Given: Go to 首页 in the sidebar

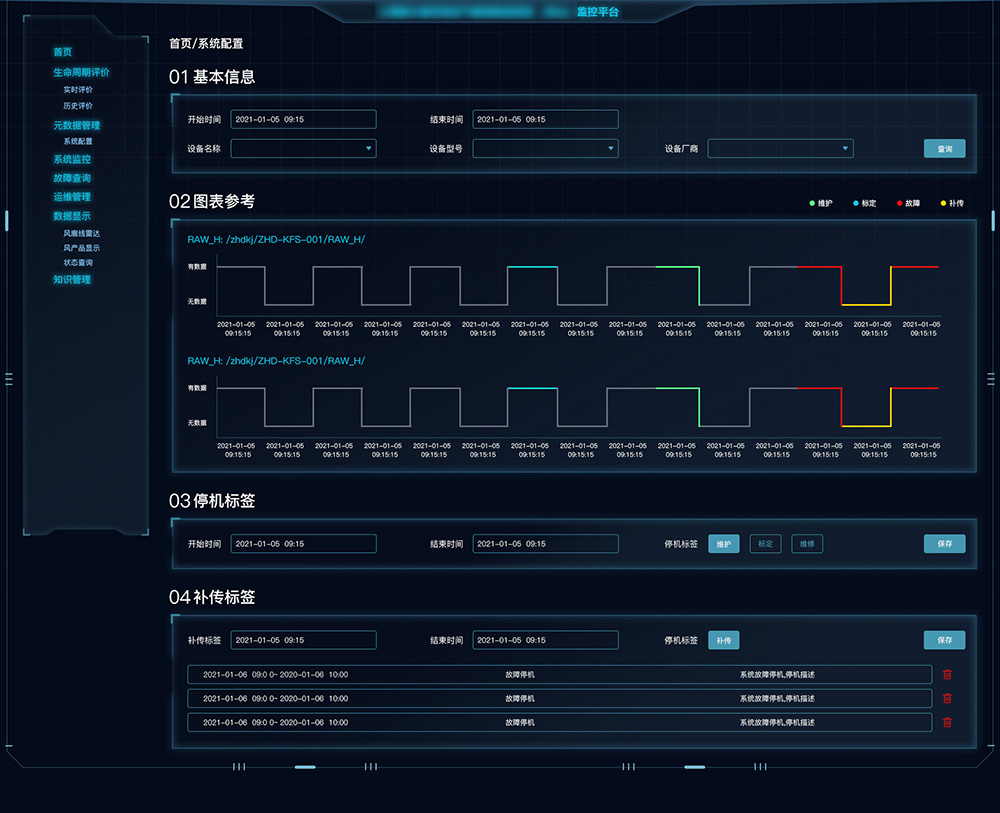Looking at the screenshot, I should coord(62,52).
